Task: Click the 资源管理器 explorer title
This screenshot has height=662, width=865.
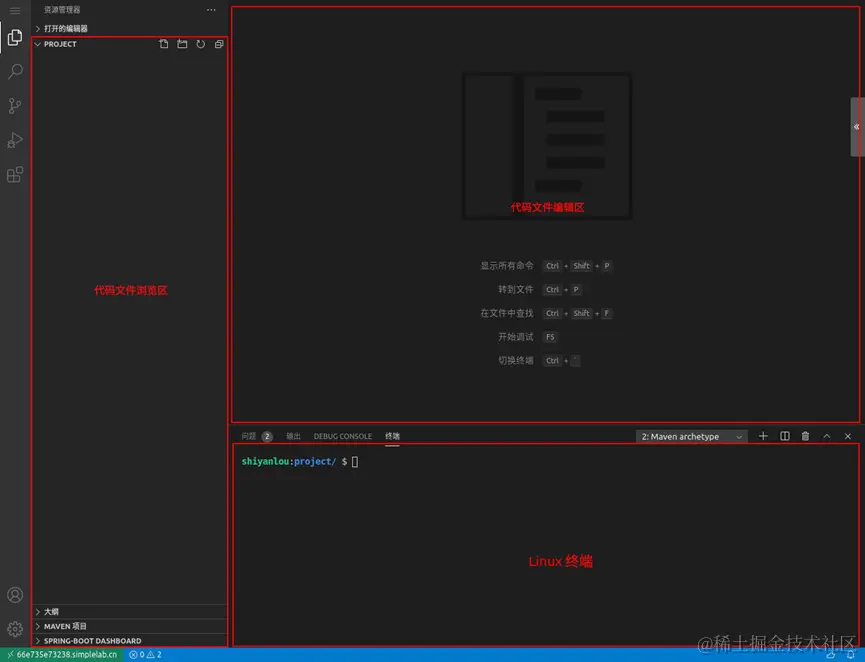Action: pyautogui.click(x=62, y=10)
